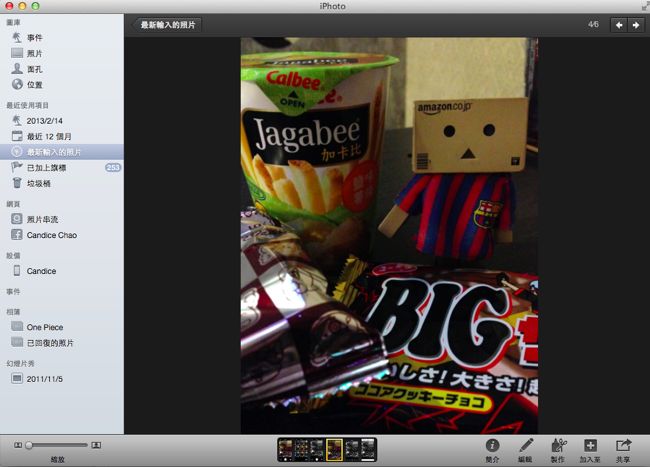Click the 4/6 photo counter
650x467 pixels.
[593, 24]
